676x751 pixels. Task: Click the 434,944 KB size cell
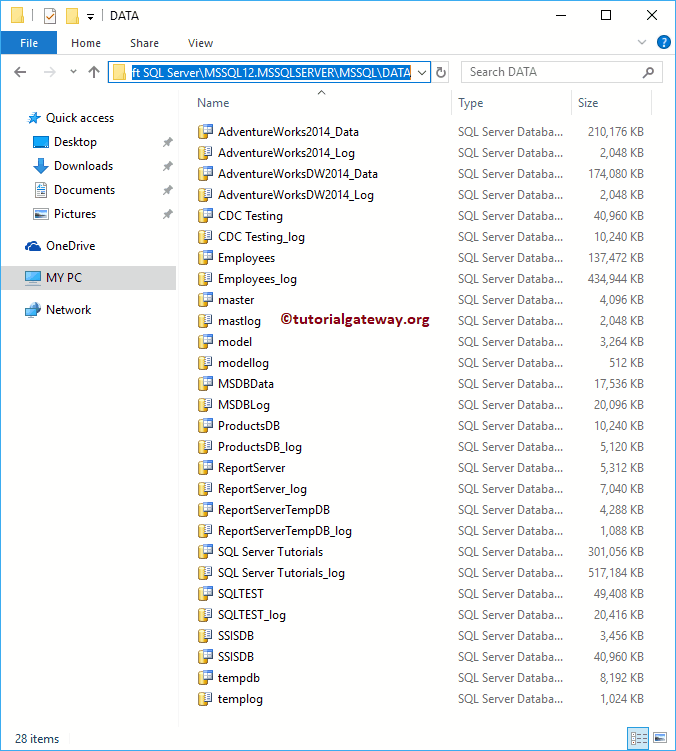pos(616,279)
